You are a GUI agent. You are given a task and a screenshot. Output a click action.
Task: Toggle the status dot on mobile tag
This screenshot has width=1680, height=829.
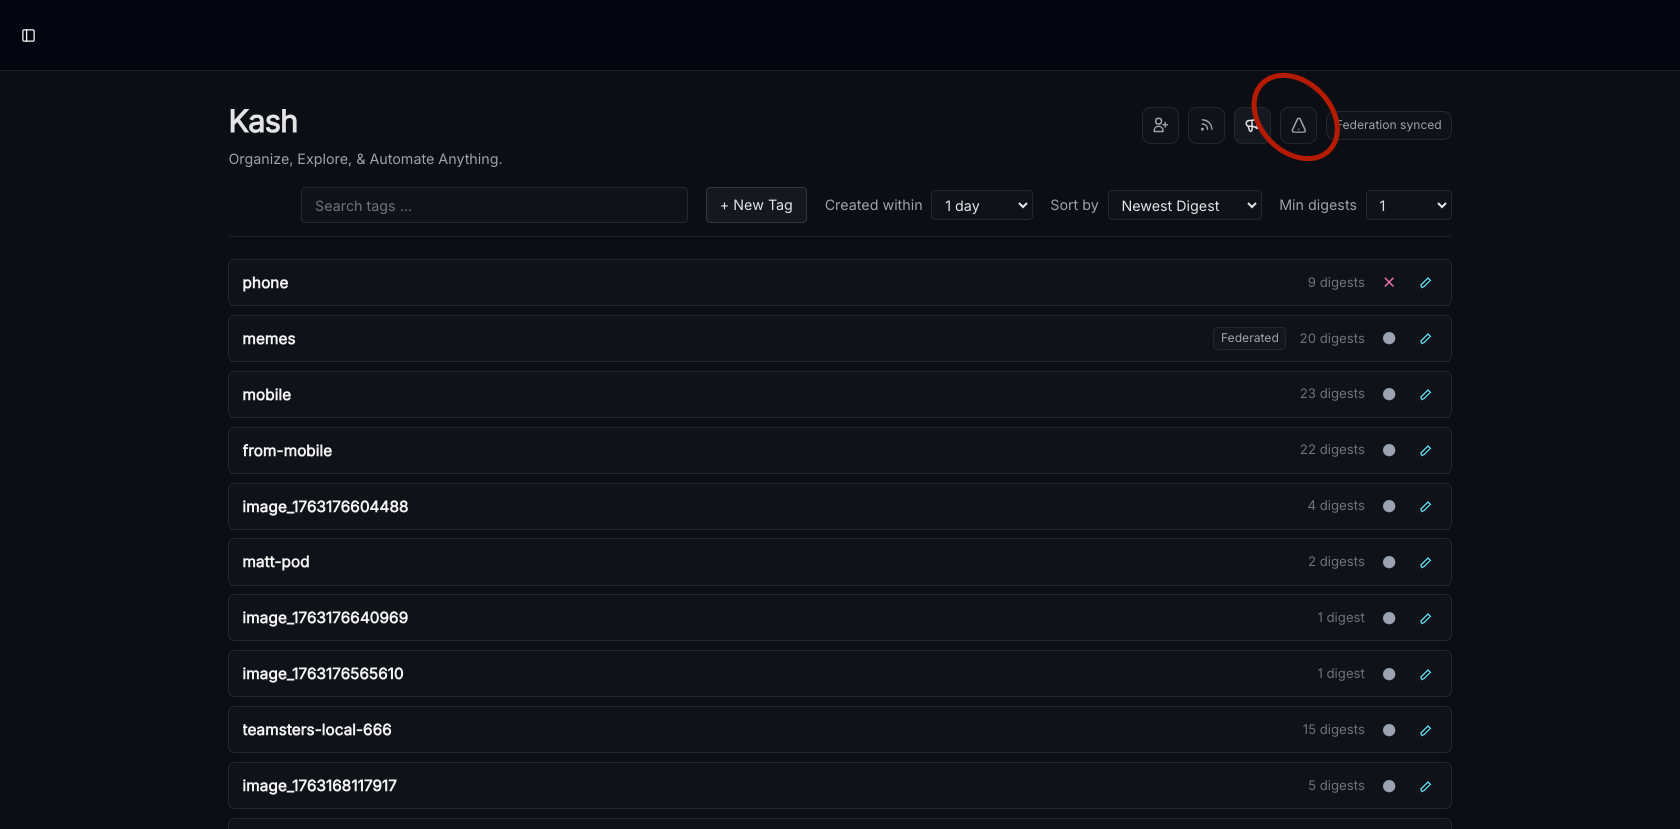tap(1389, 395)
